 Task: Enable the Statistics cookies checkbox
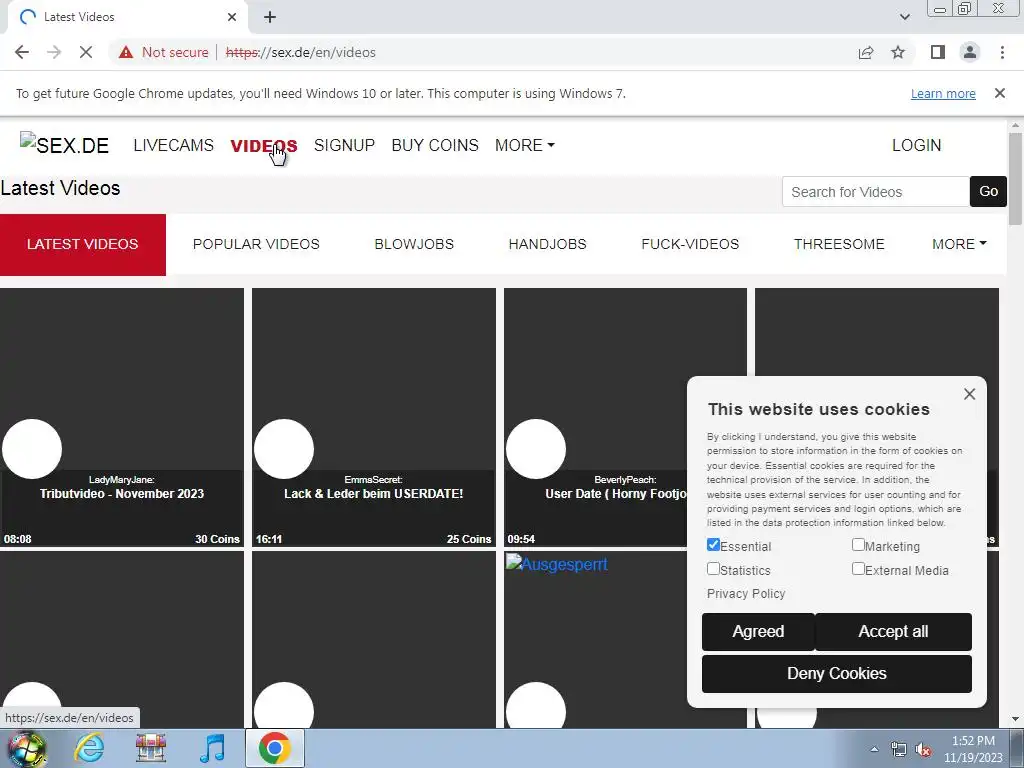coord(713,569)
